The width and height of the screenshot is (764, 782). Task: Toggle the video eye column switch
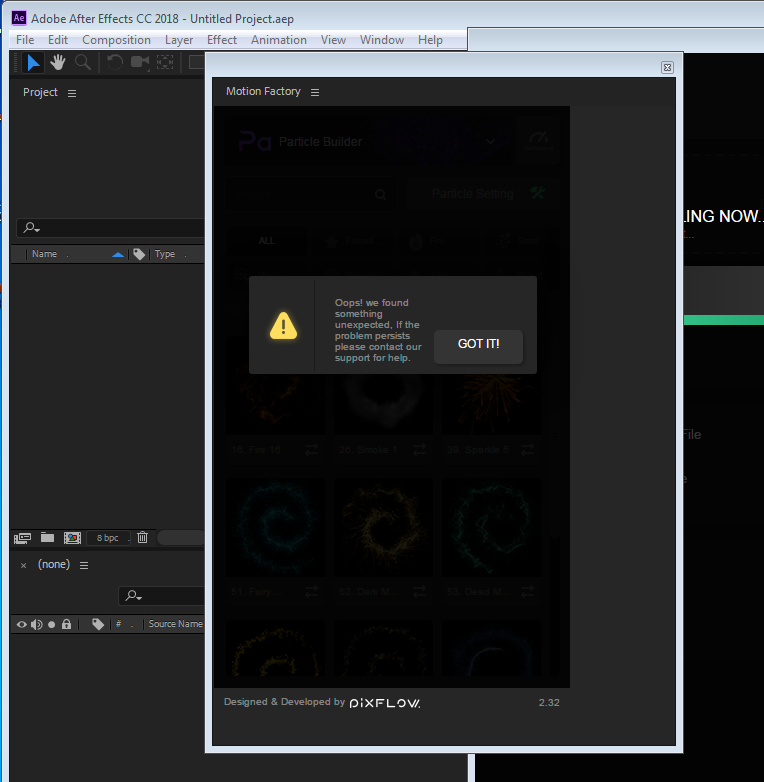coord(21,624)
